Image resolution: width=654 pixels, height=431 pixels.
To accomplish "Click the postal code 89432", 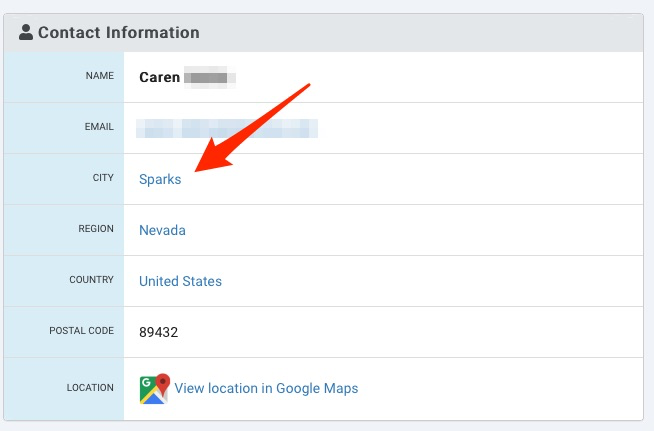I will click(x=158, y=332).
